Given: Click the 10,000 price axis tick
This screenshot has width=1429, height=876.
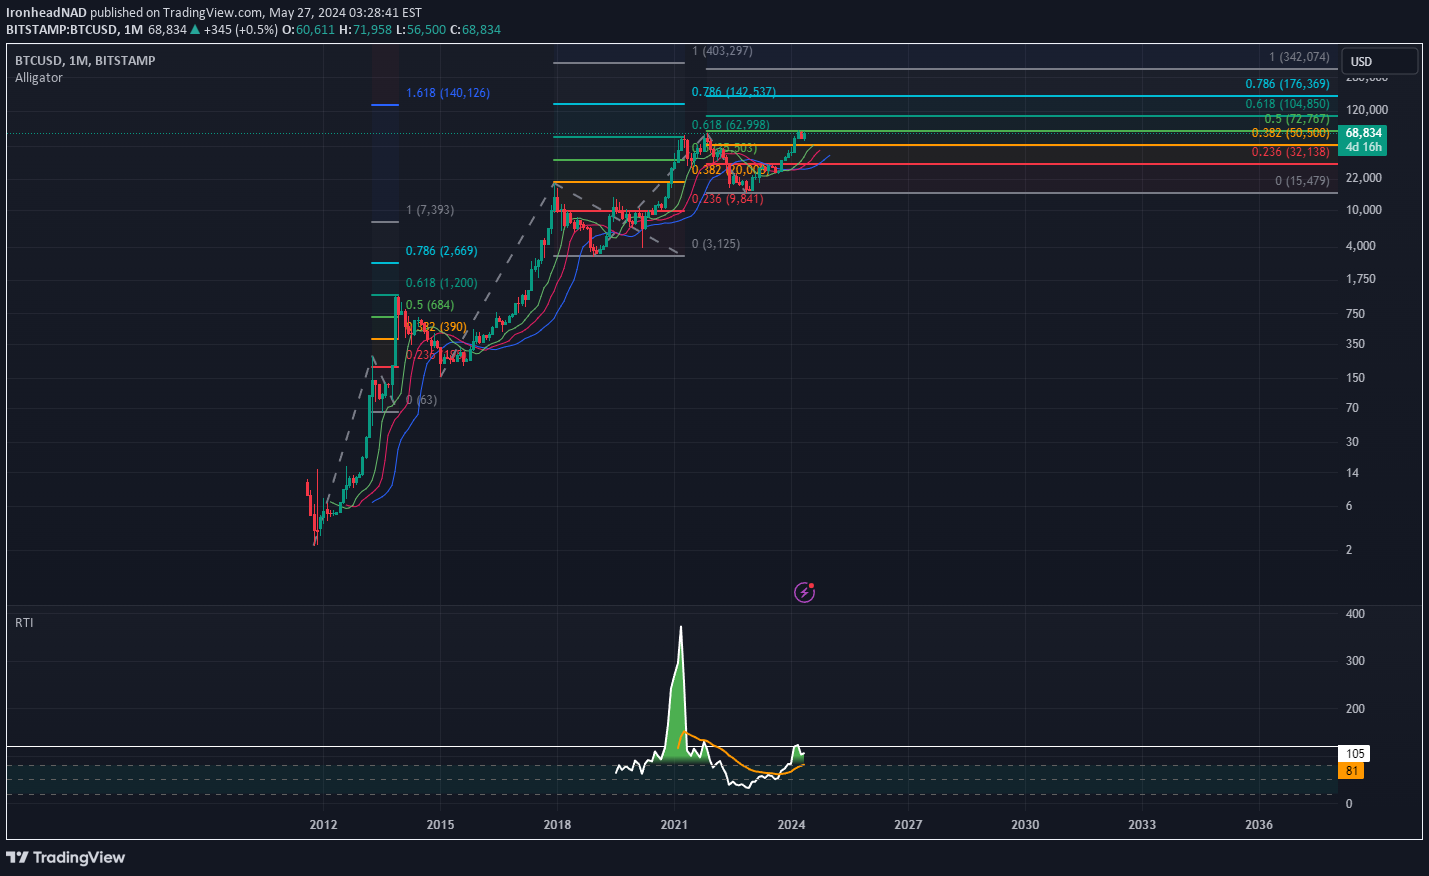Looking at the screenshot, I should point(1364,209).
